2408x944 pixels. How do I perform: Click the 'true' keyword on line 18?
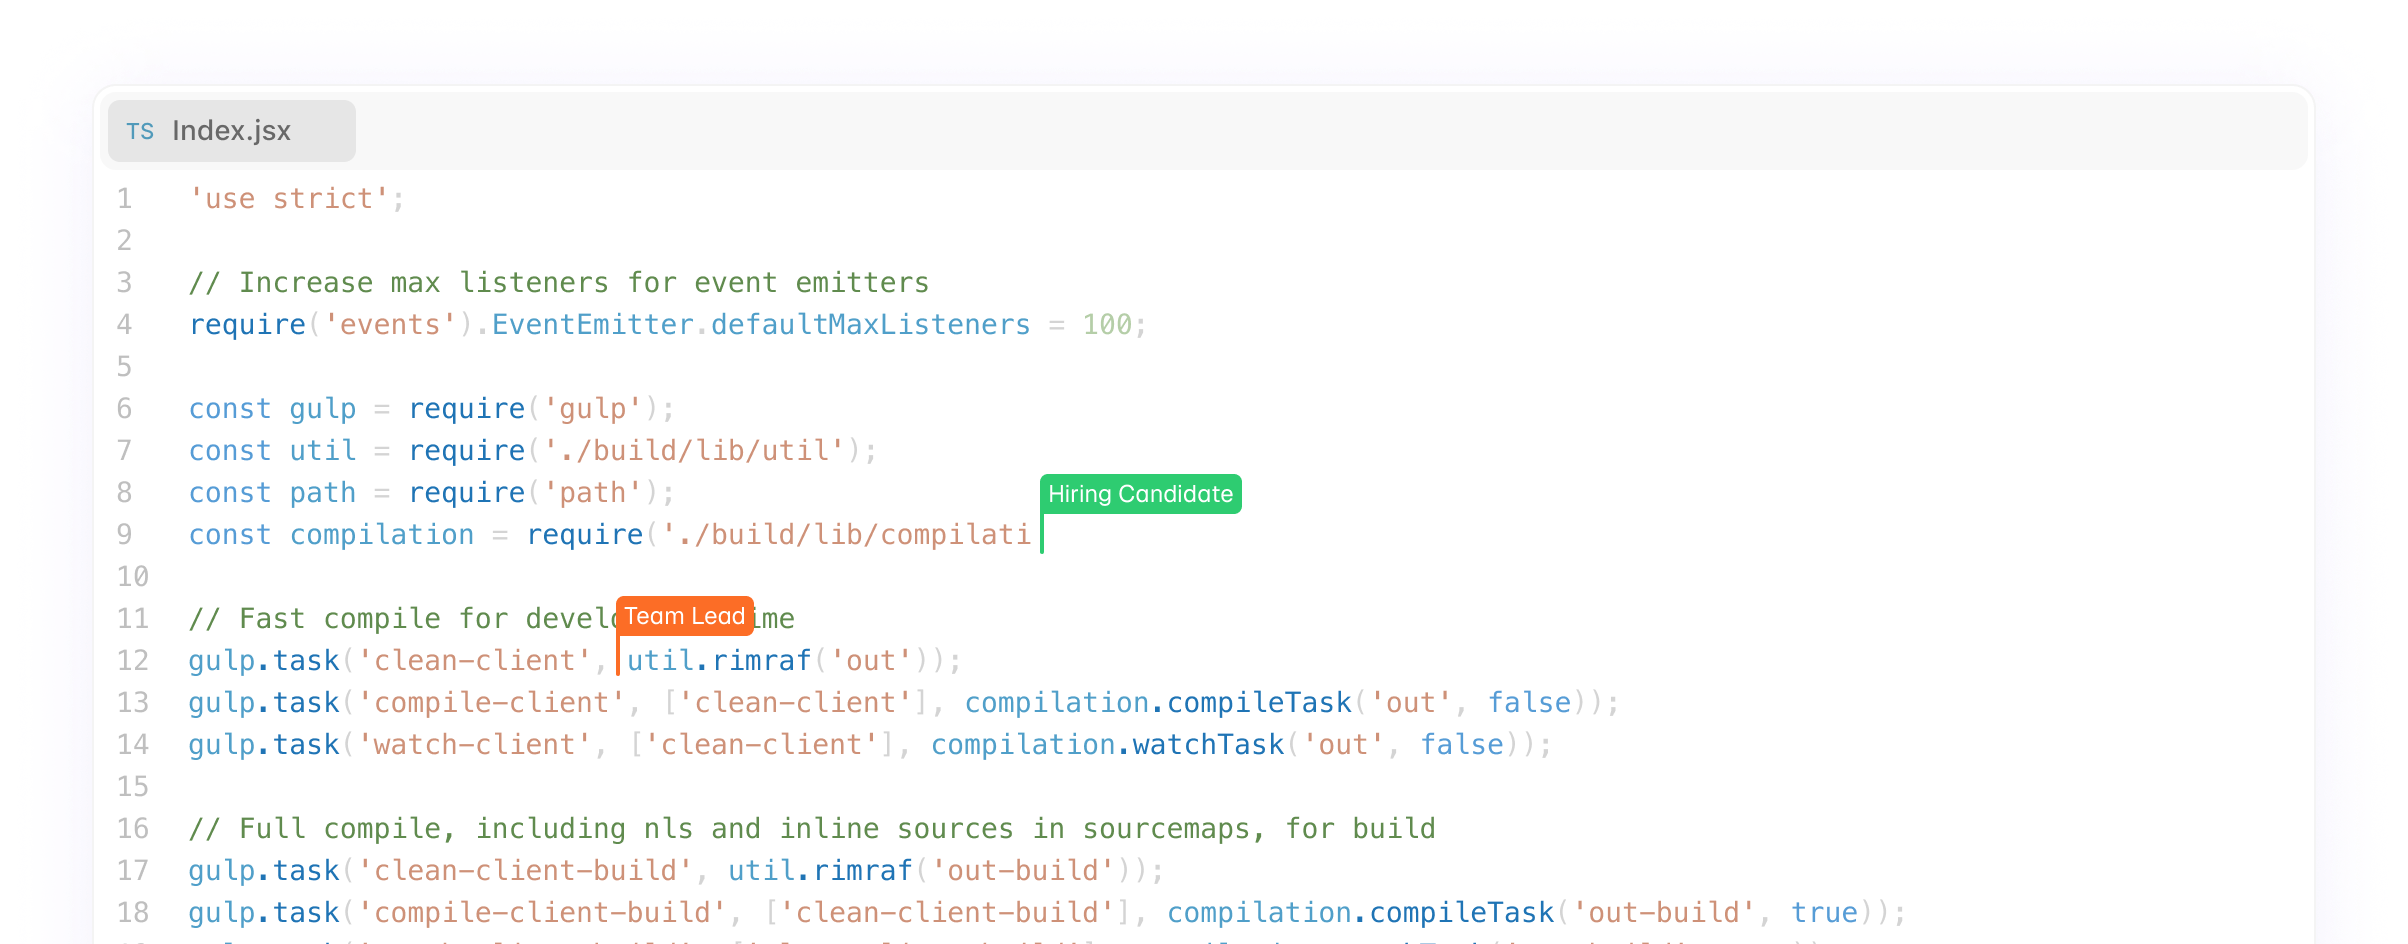[1823, 913]
